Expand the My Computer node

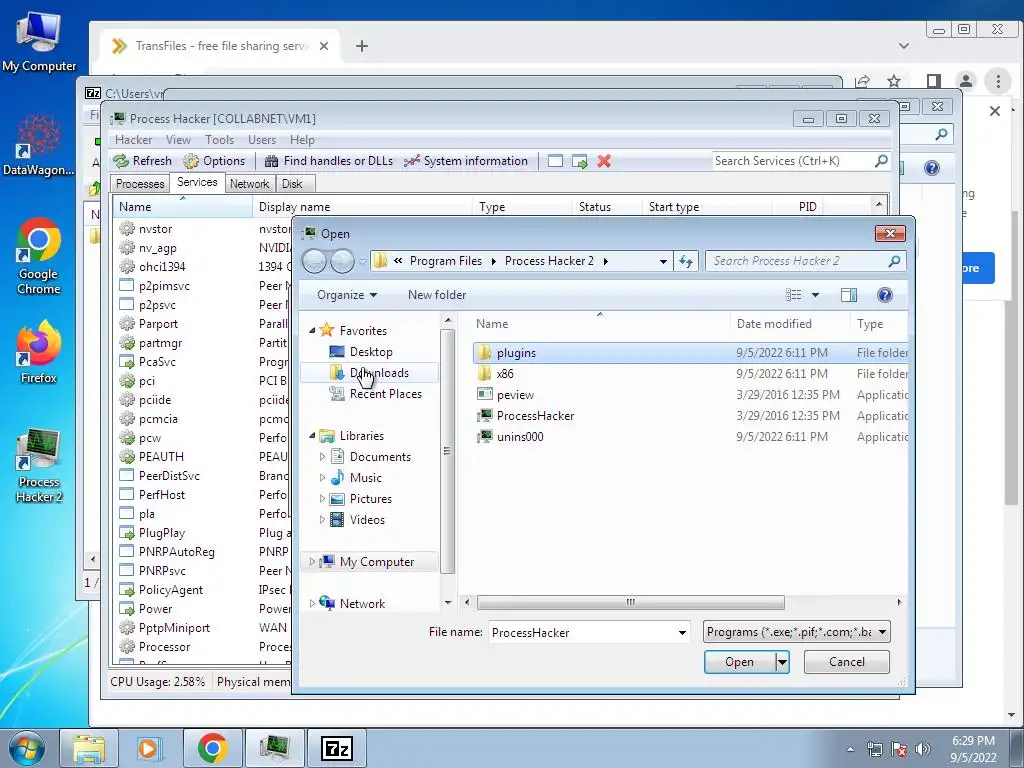tap(312, 562)
